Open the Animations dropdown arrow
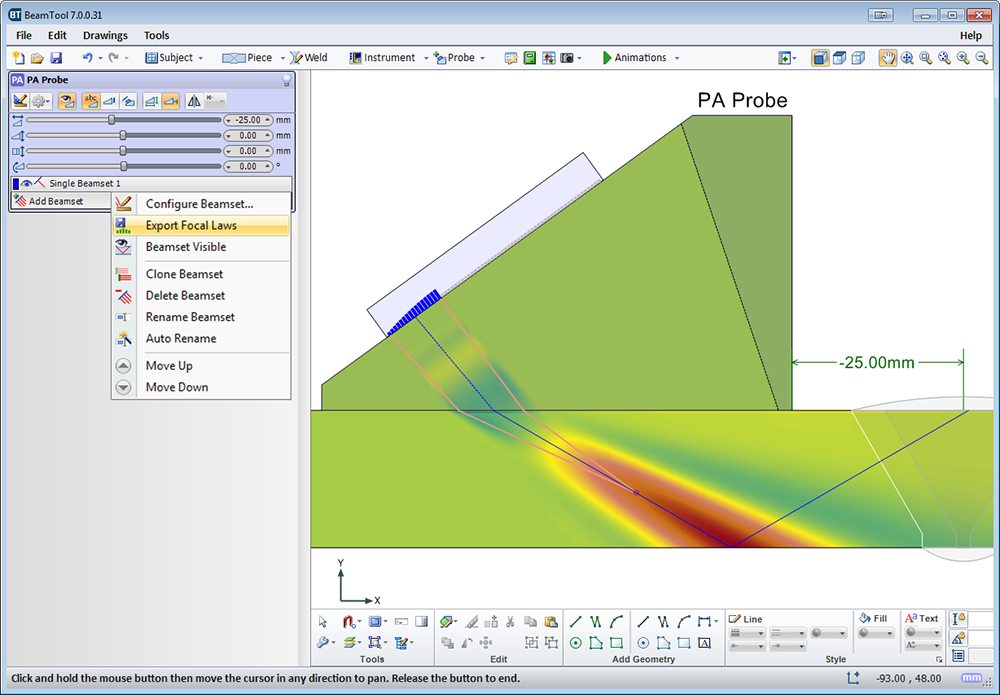Image resolution: width=1000 pixels, height=695 pixels. pos(677,58)
